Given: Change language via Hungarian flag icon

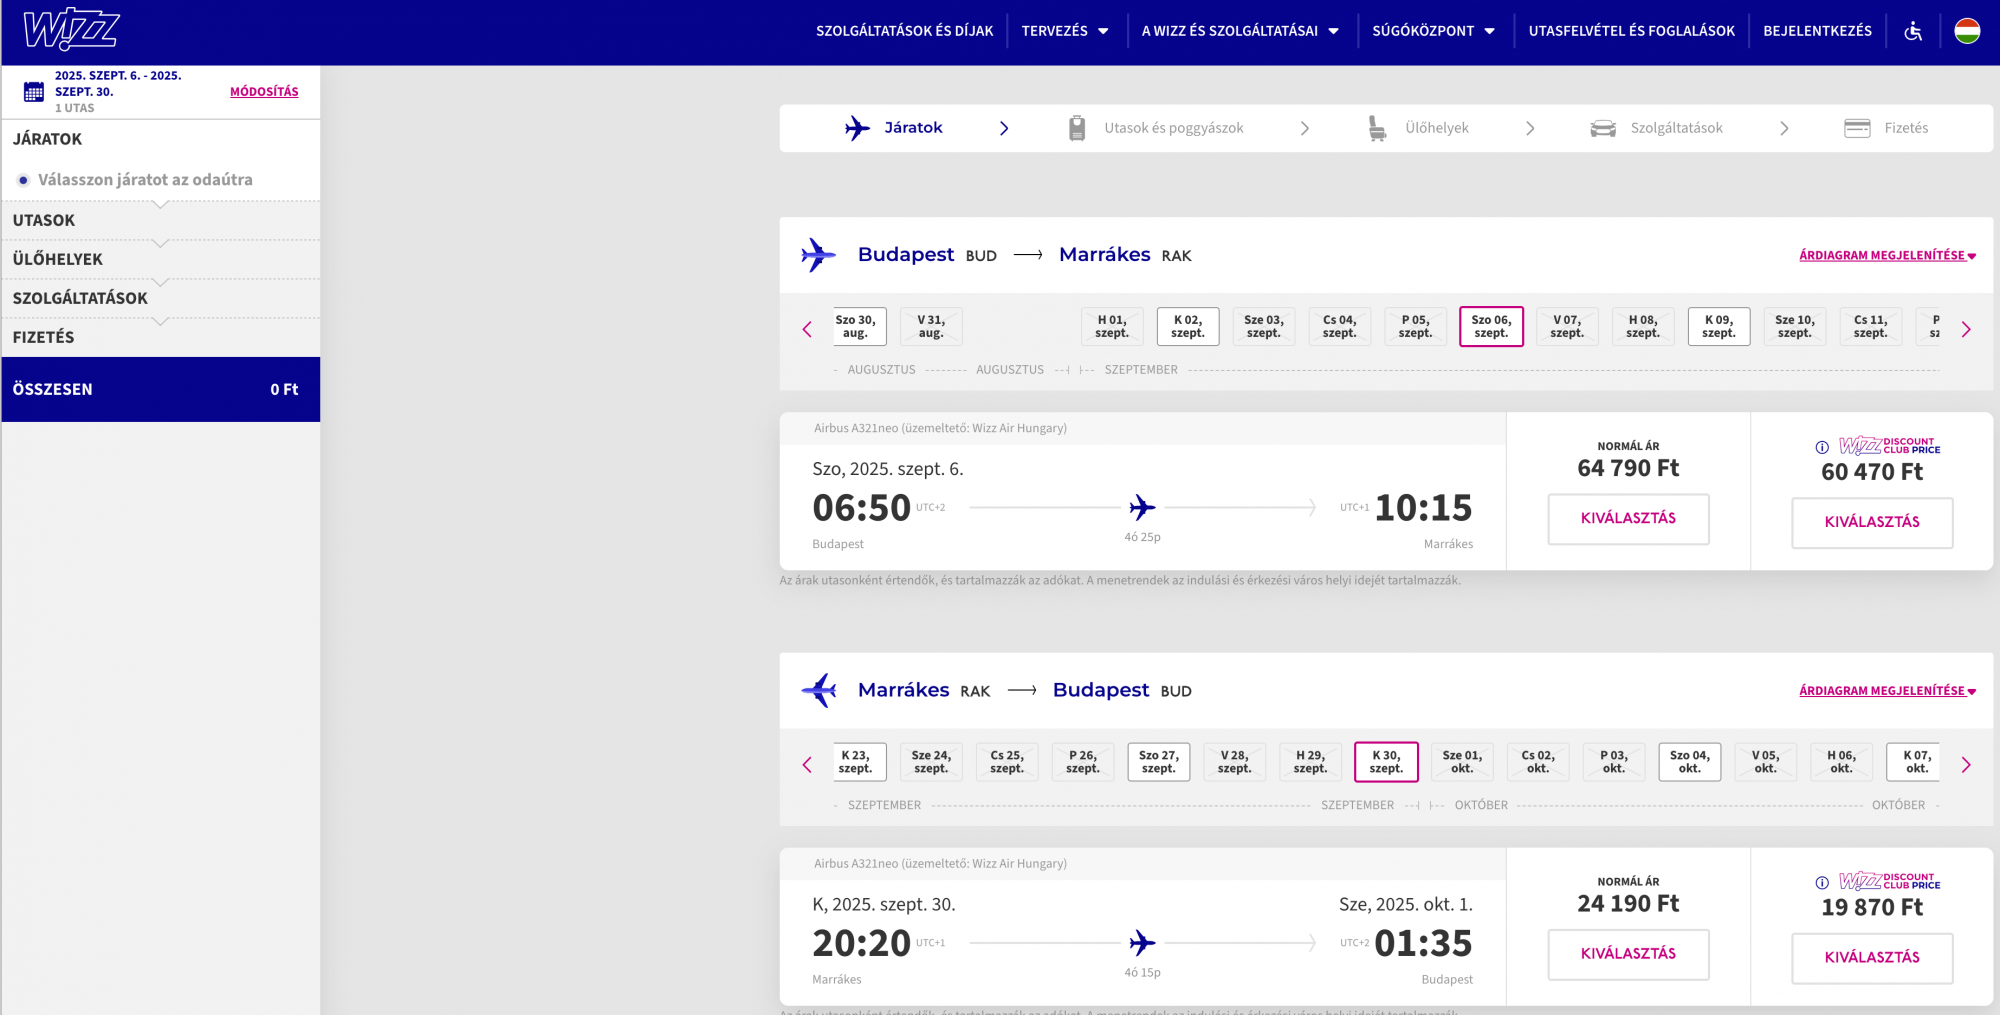Looking at the screenshot, I should [1967, 31].
